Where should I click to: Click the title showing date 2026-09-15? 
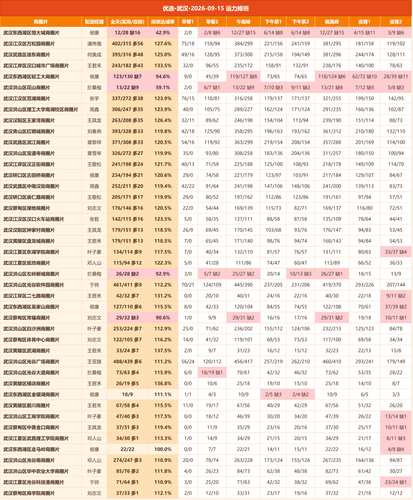click(206, 8)
